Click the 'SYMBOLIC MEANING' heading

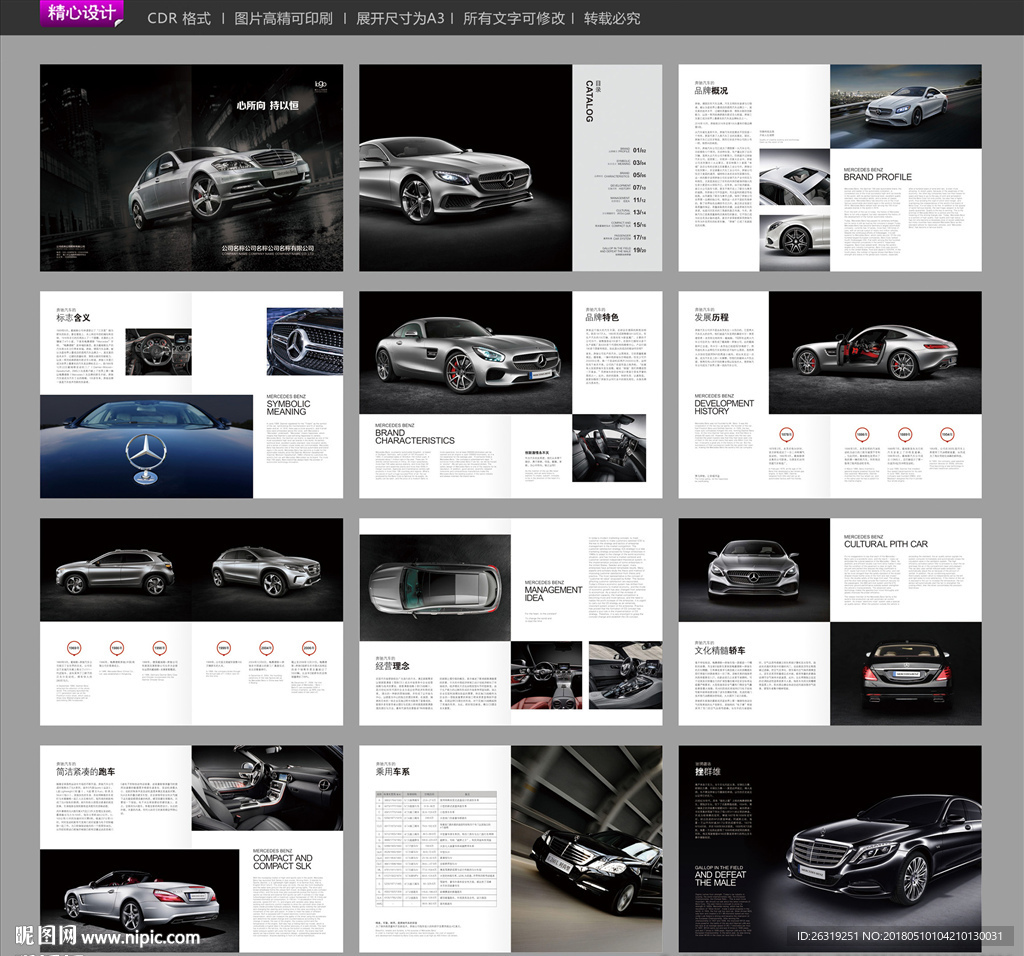(x=288, y=407)
